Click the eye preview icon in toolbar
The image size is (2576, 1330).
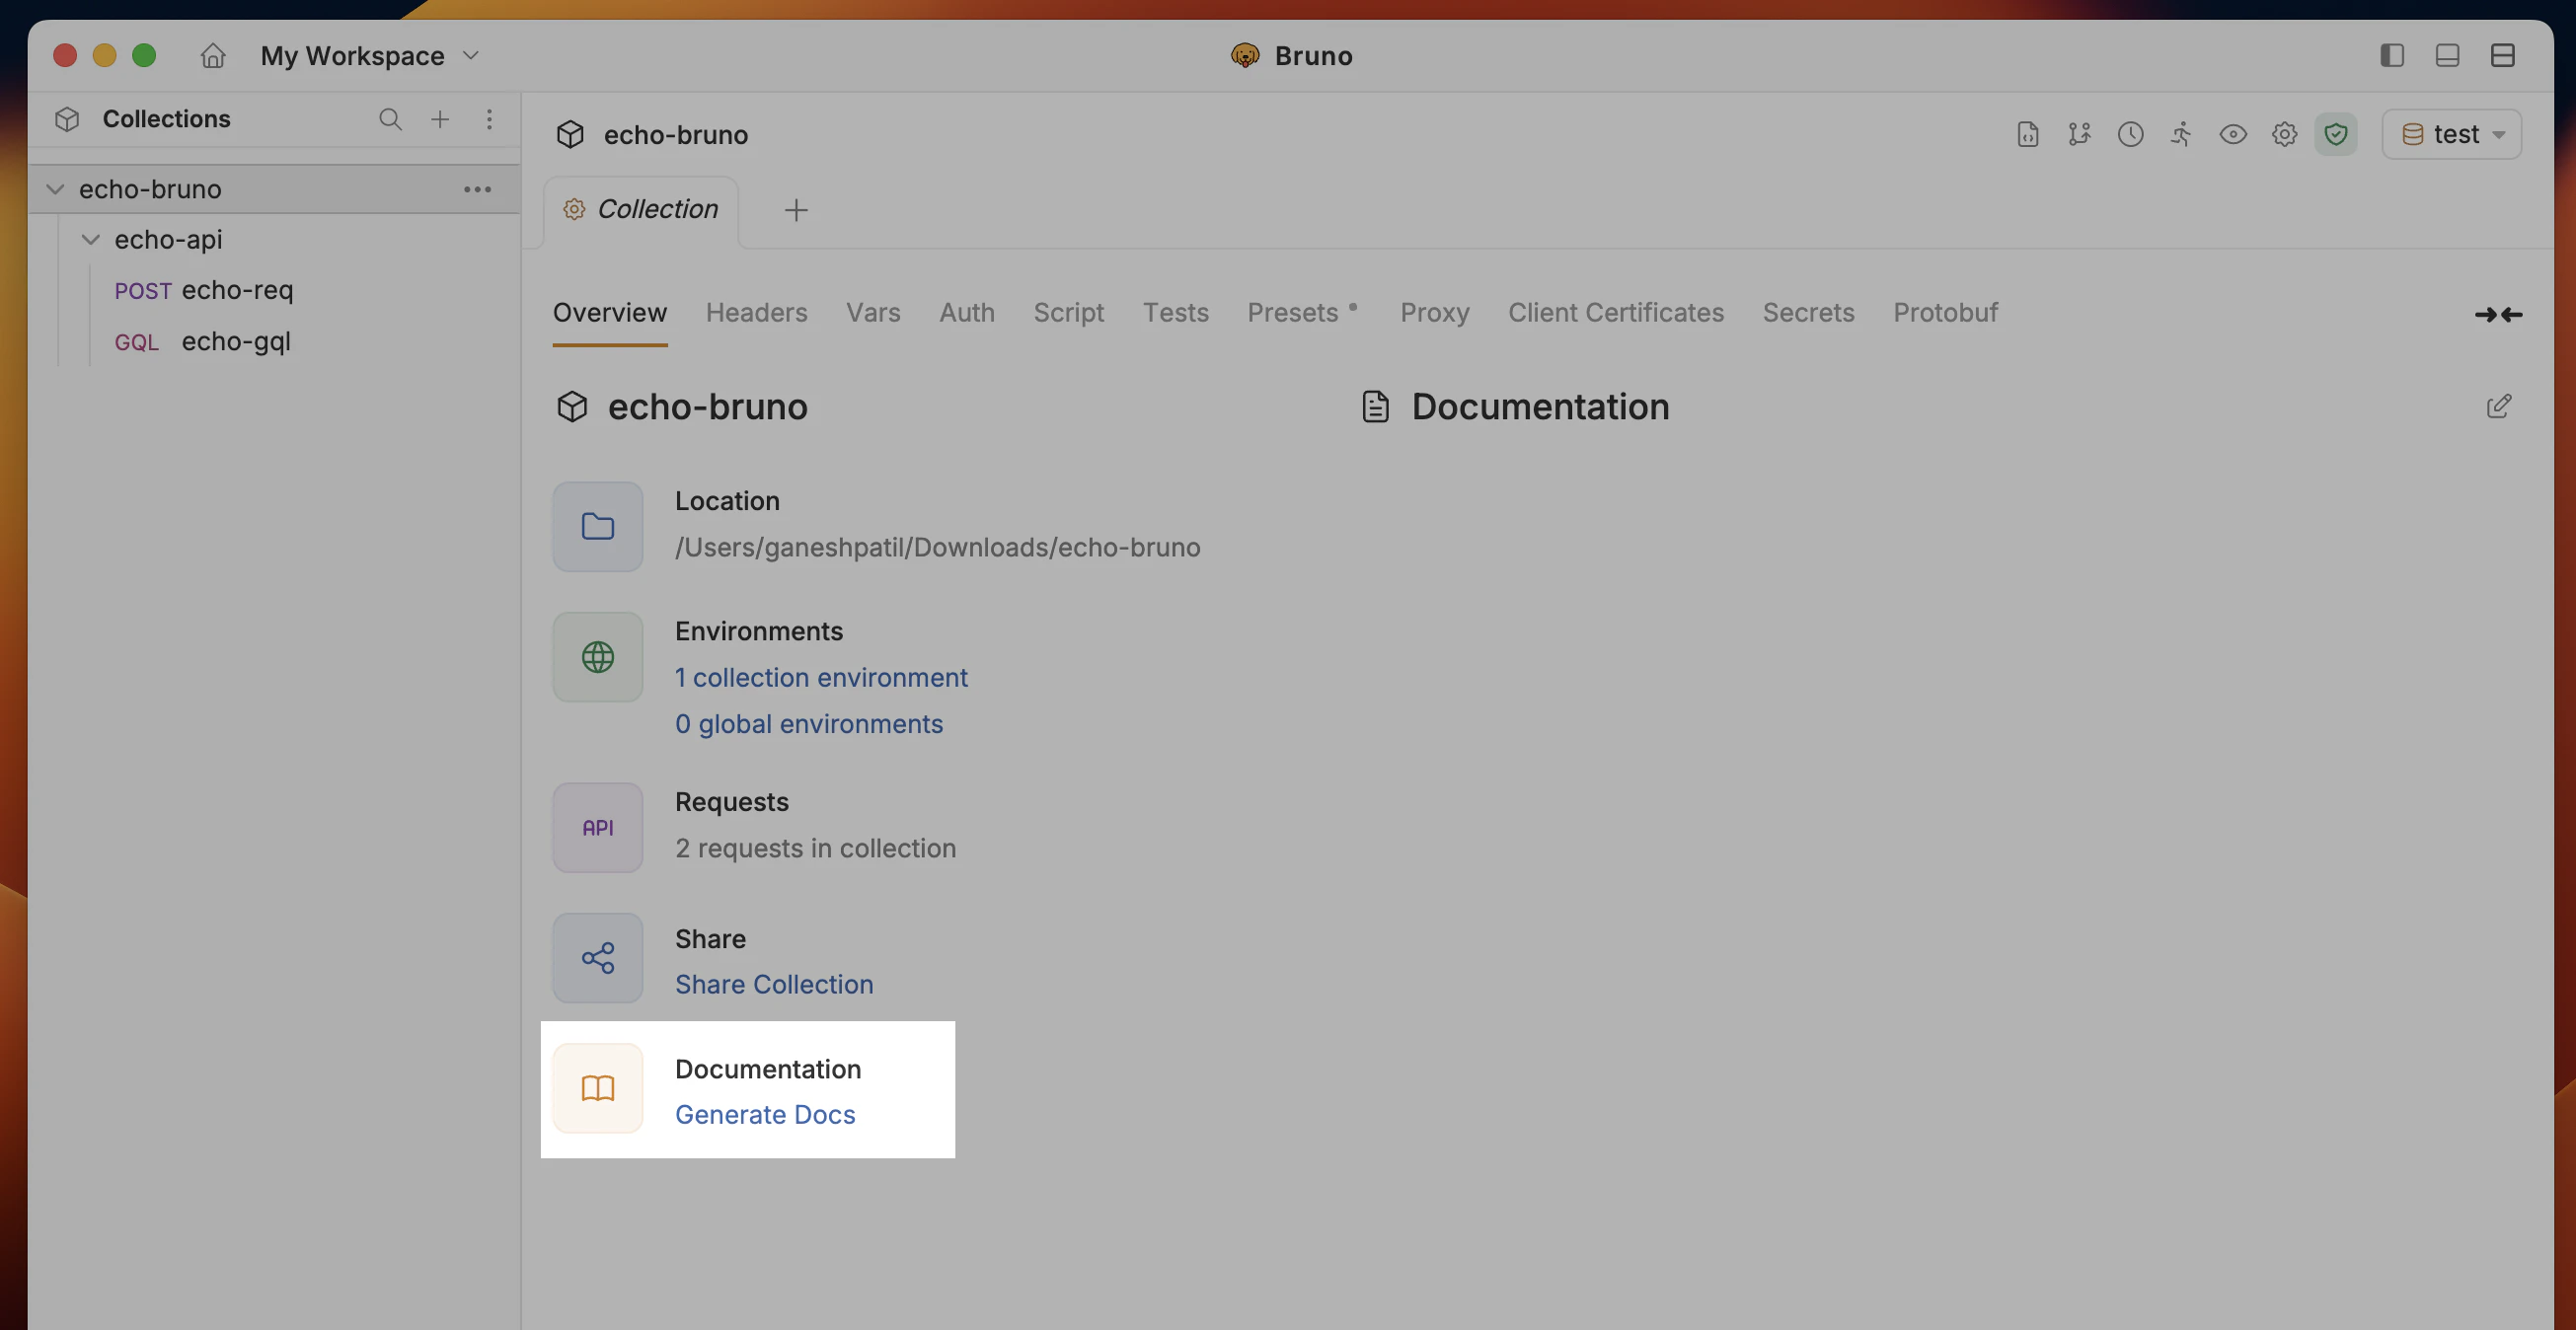2233,133
